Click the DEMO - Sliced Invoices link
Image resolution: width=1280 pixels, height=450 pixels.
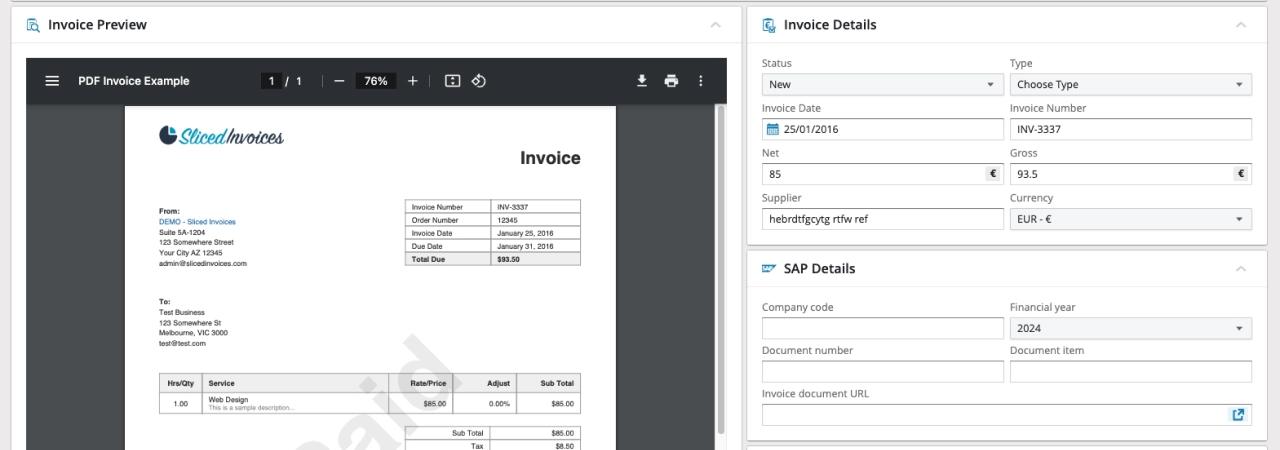197,222
